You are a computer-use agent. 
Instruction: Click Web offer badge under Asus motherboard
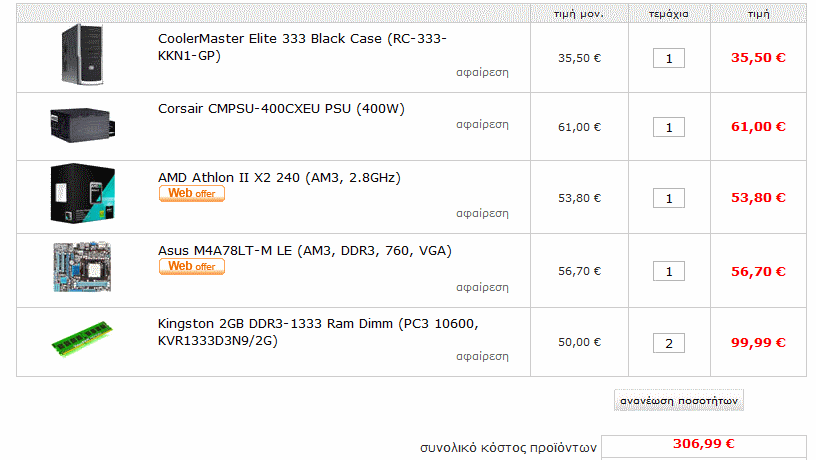coord(192,266)
